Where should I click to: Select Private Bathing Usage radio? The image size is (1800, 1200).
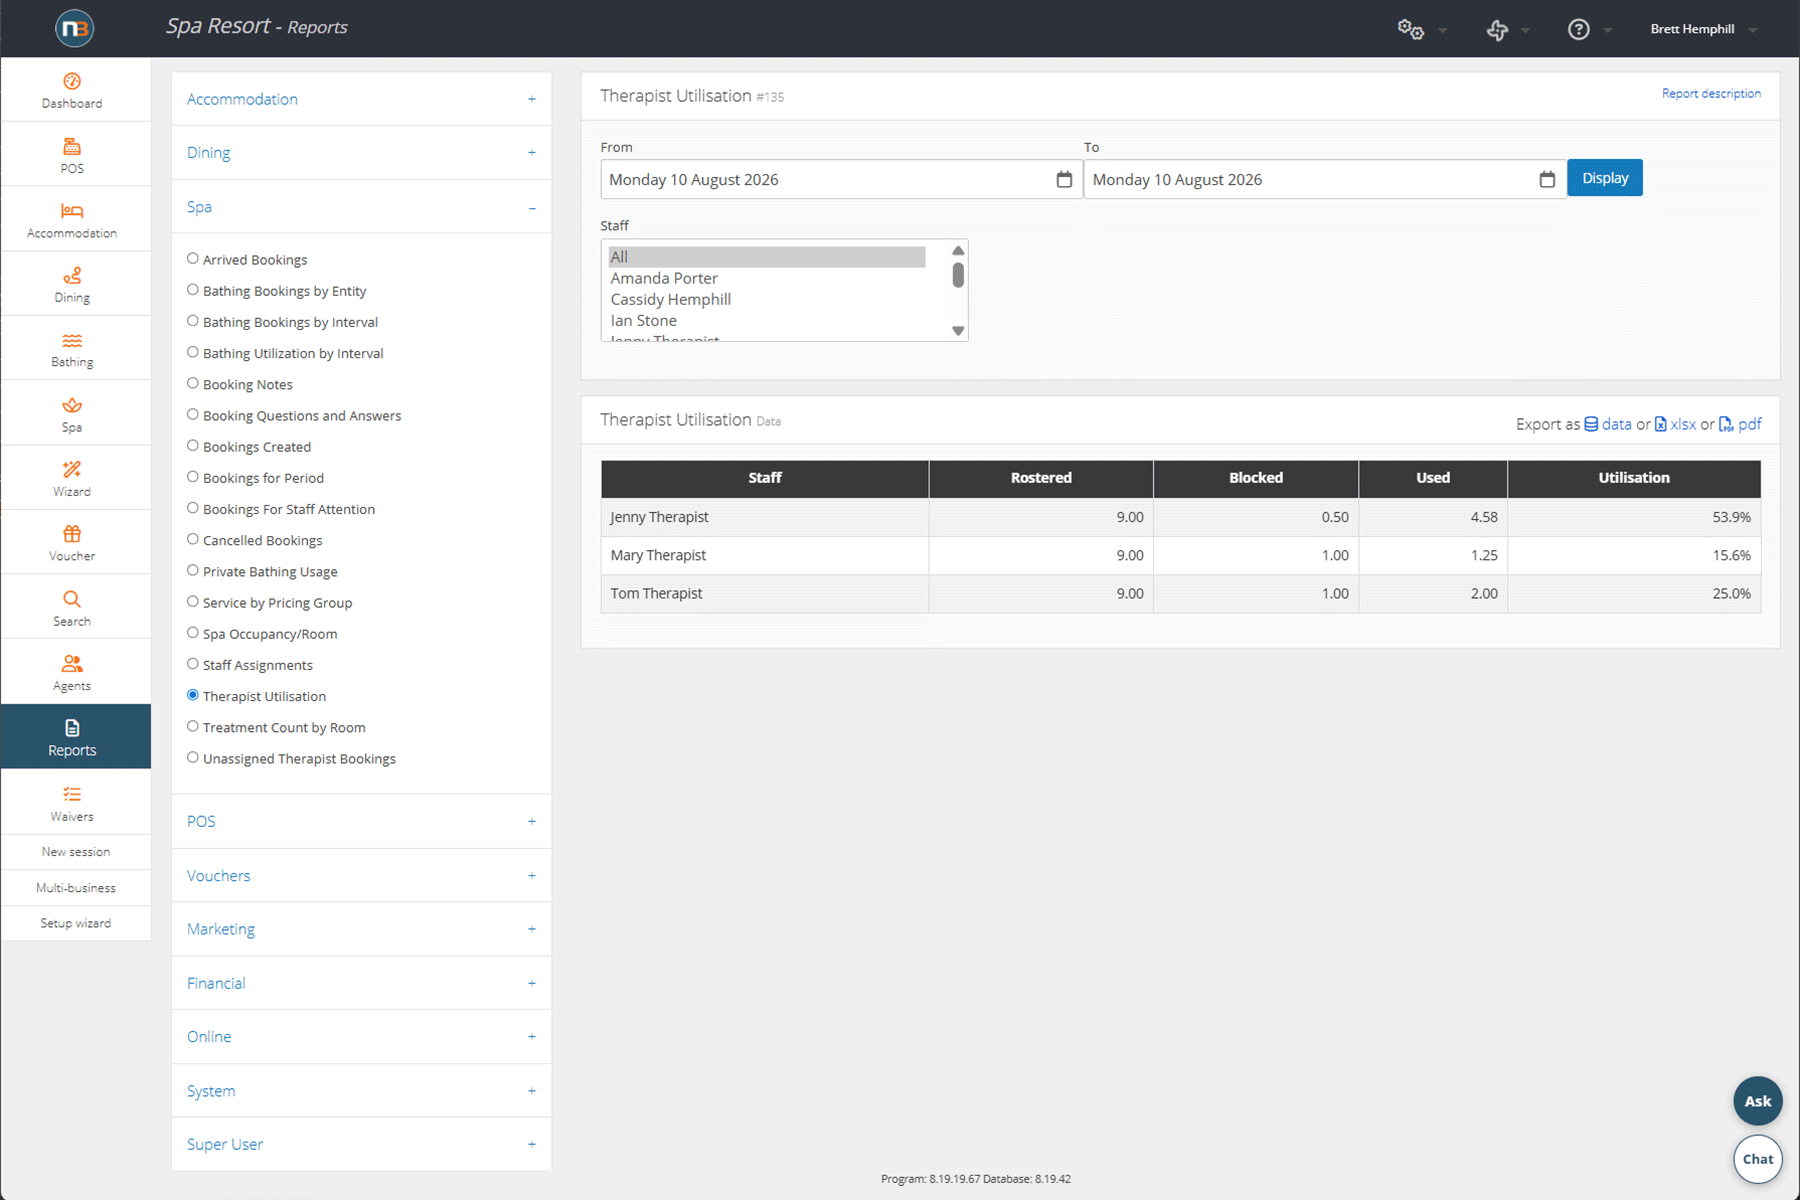pyautogui.click(x=193, y=570)
